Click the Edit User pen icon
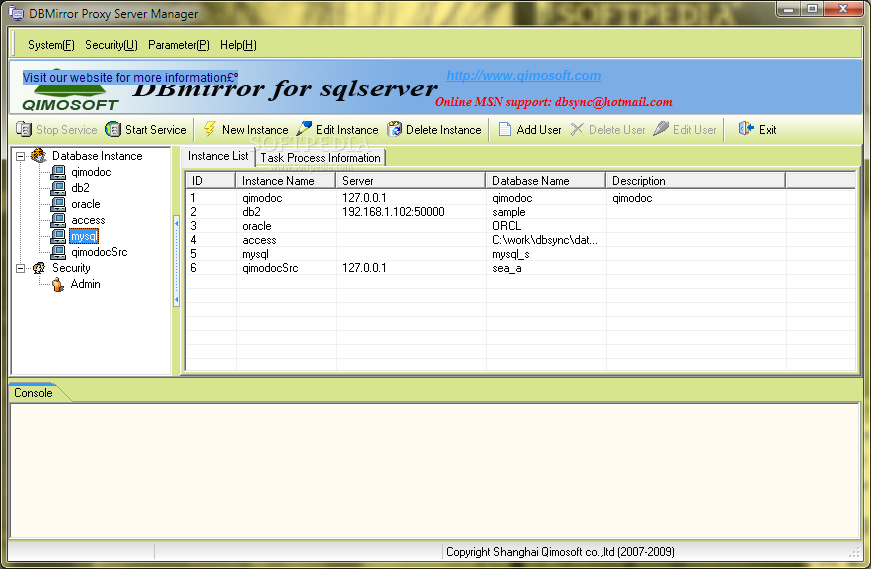Image resolution: width=871 pixels, height=569 pixels. tap(661, 129)
